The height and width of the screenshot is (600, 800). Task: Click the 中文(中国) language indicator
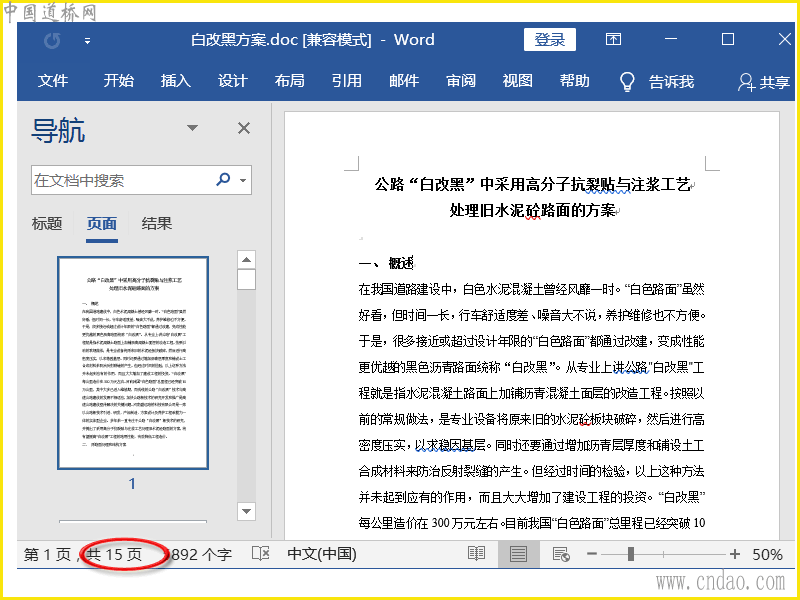(x=322, y=554)
